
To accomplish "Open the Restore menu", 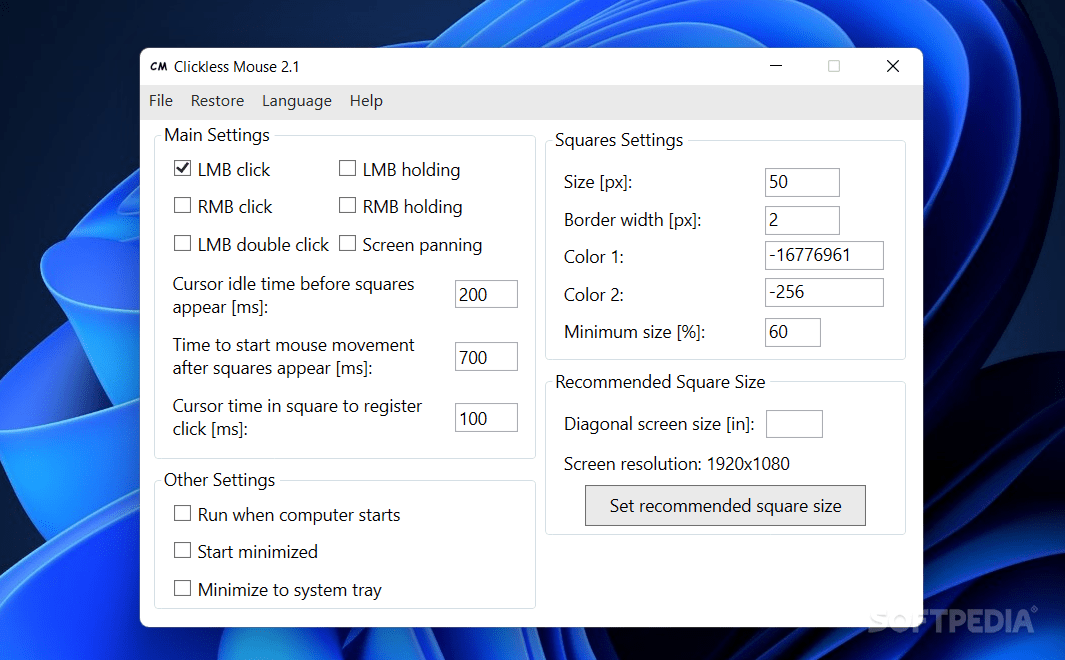I will pyautogui.click(x=217, y=100).
